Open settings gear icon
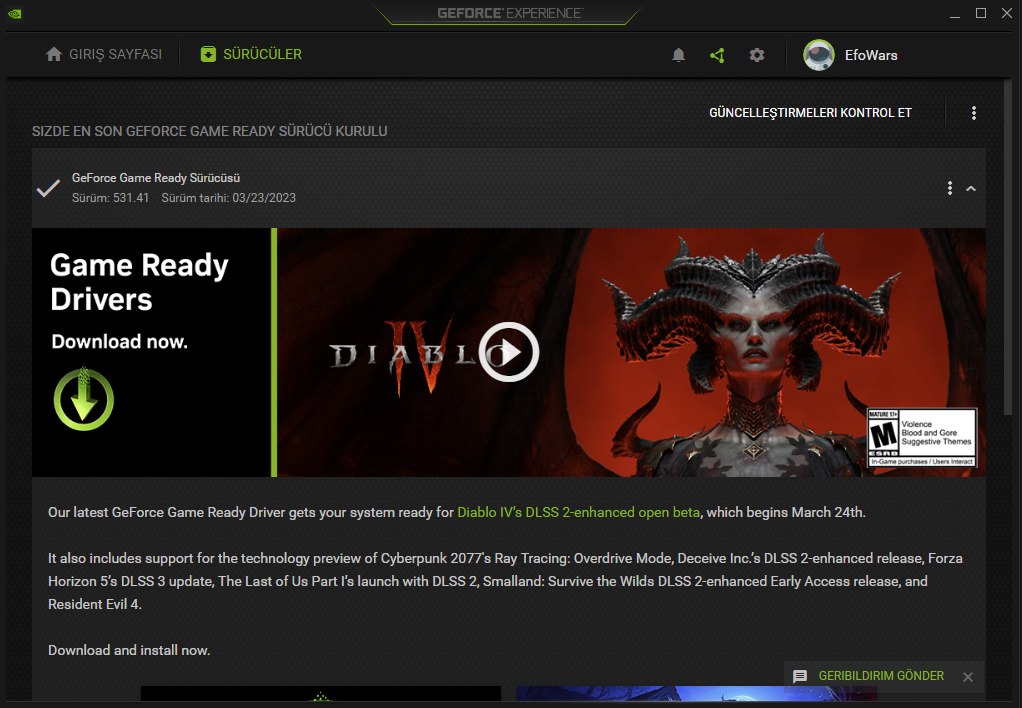The image size is (1022, 708). 757,55
